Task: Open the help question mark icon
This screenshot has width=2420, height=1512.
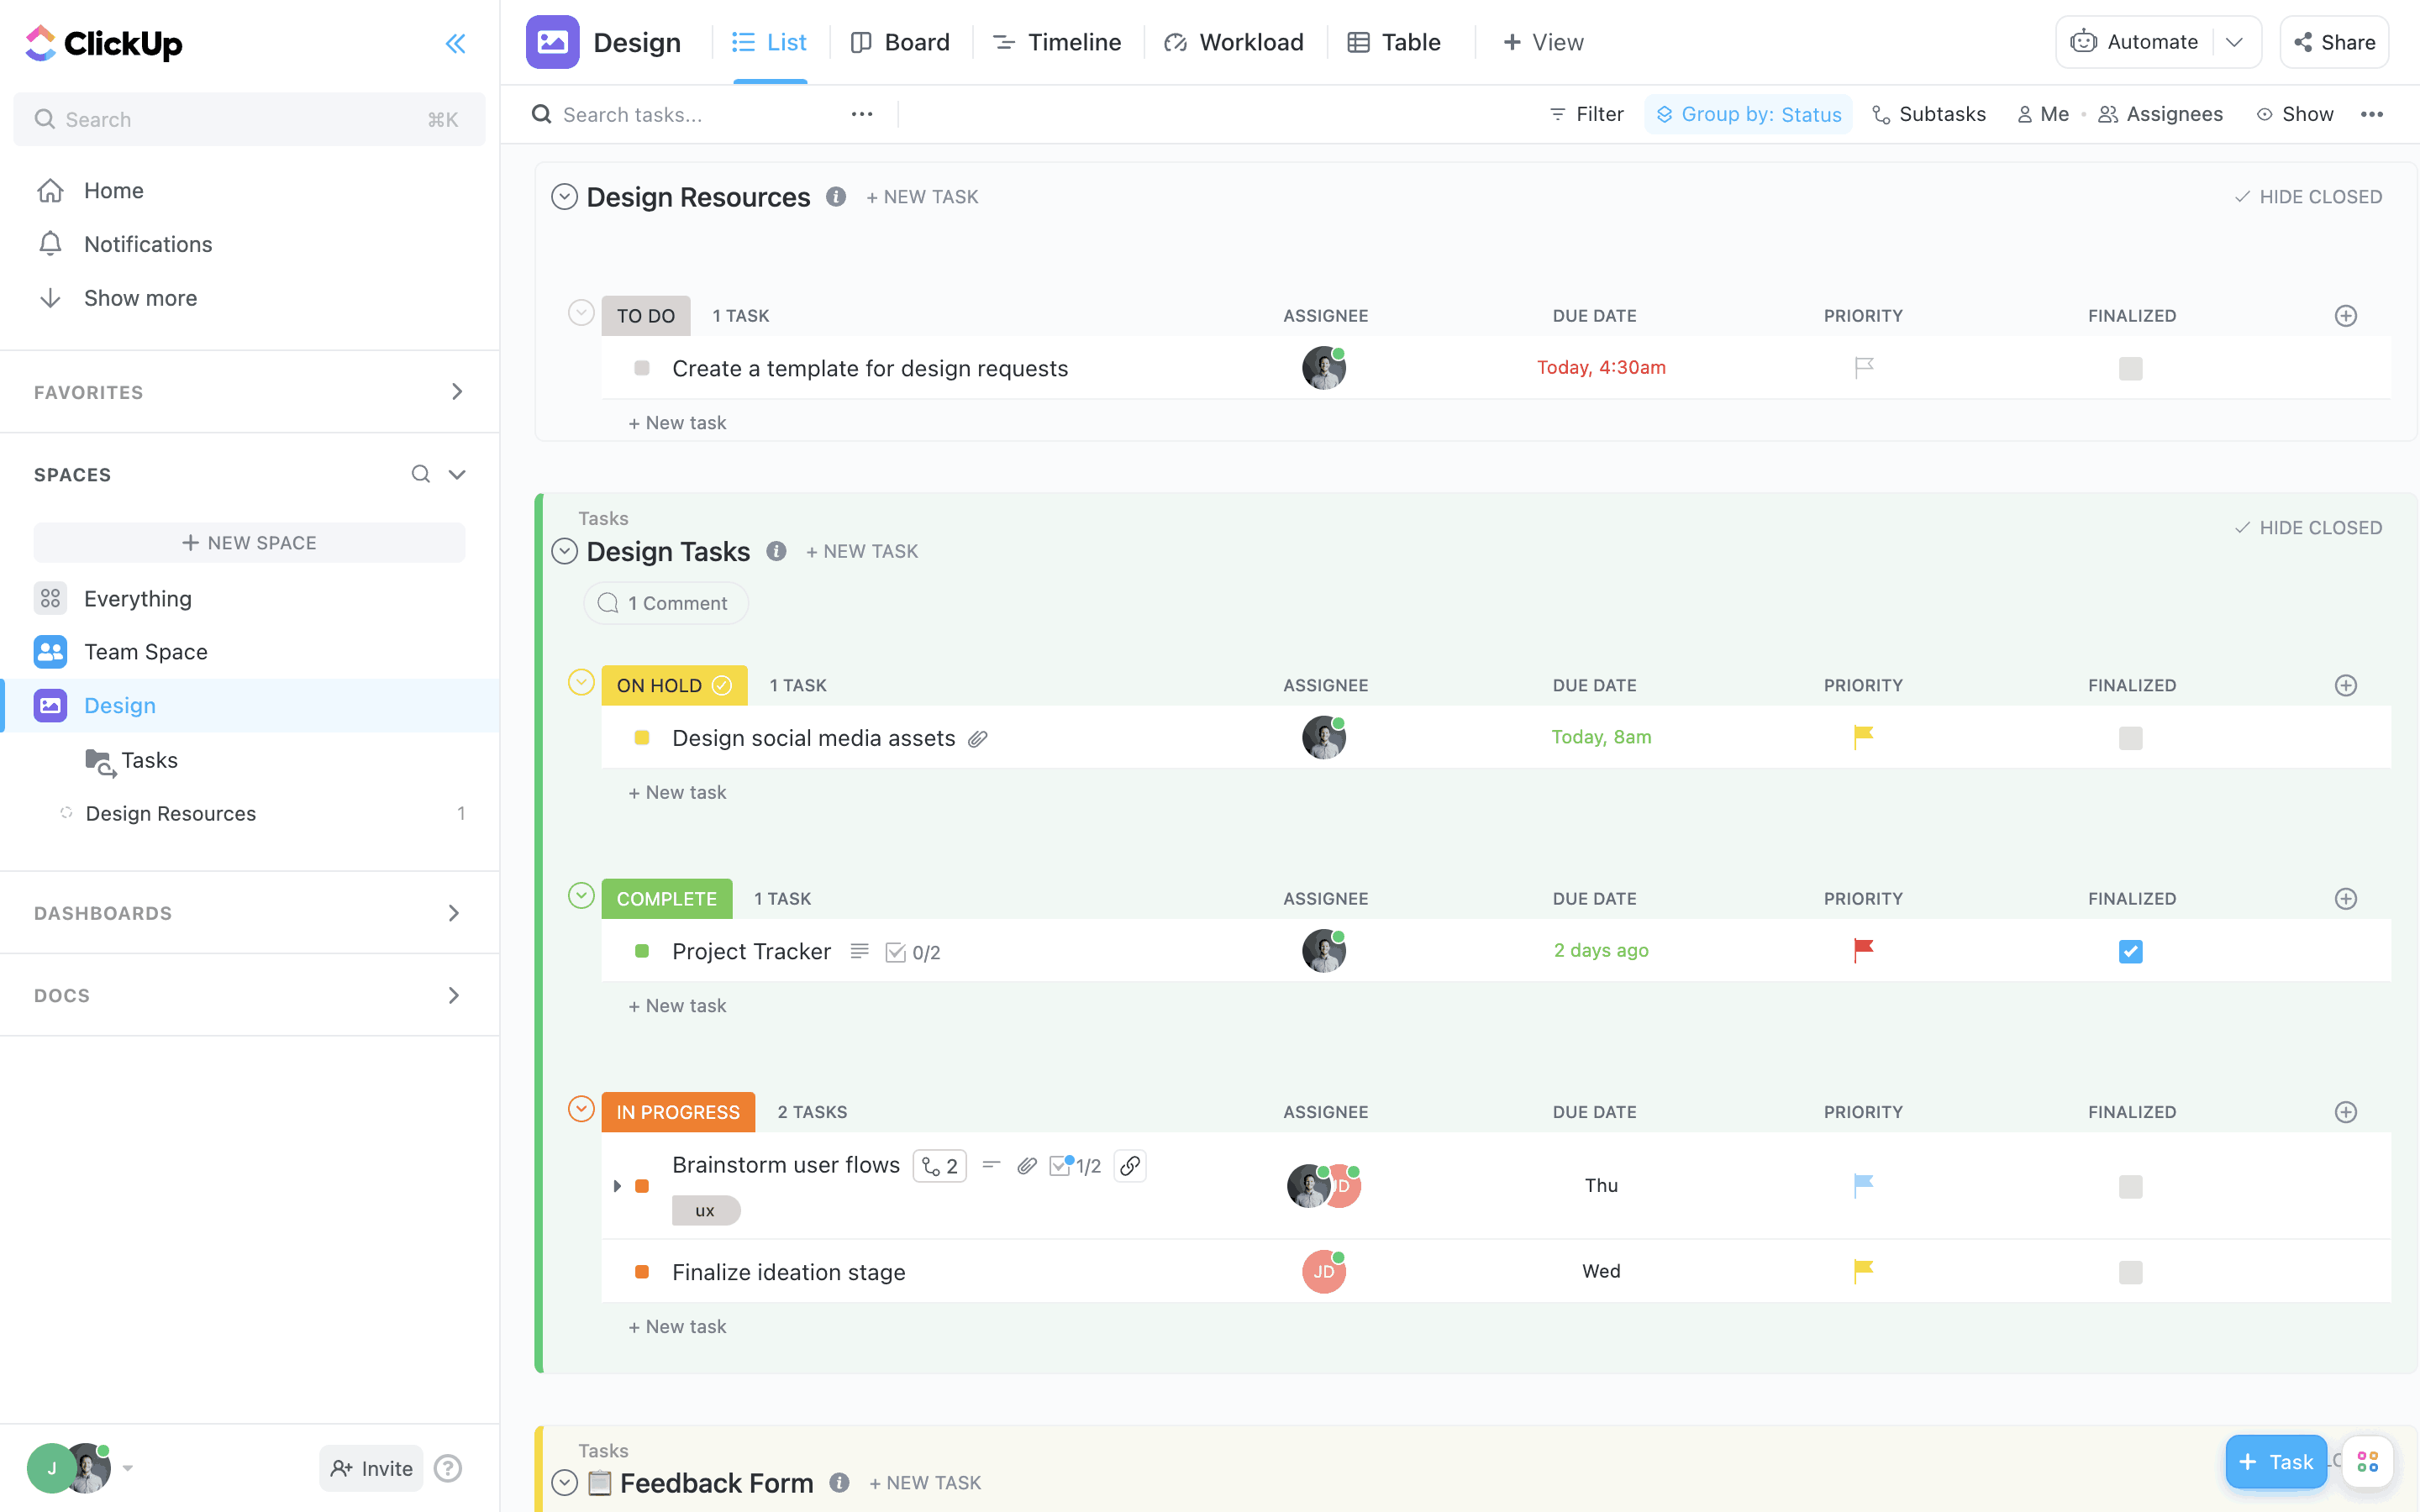Action: pos(448,1468)
